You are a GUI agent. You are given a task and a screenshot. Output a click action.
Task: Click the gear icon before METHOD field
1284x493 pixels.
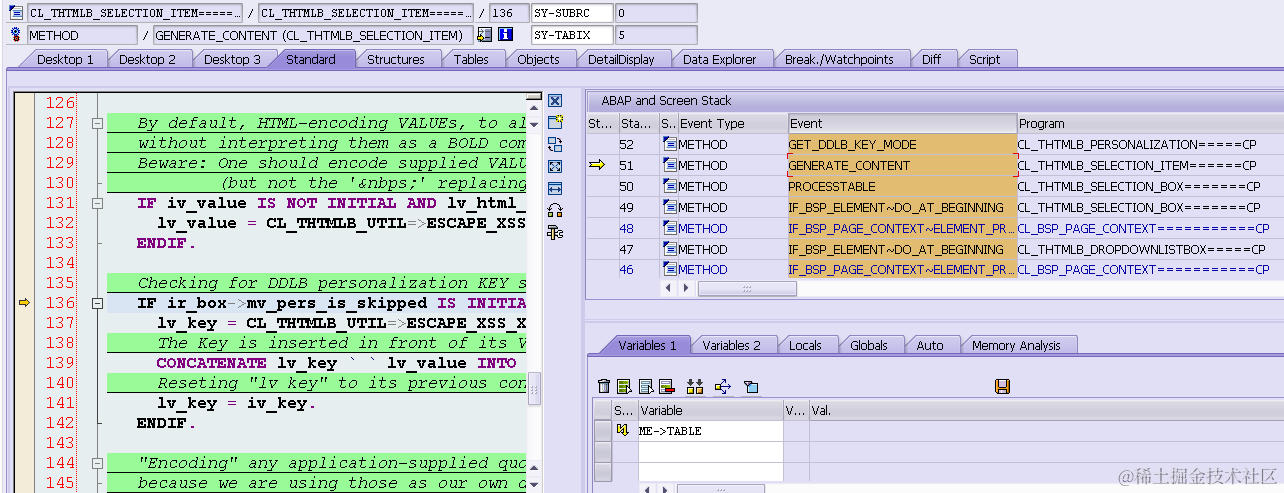click(15, 35)
